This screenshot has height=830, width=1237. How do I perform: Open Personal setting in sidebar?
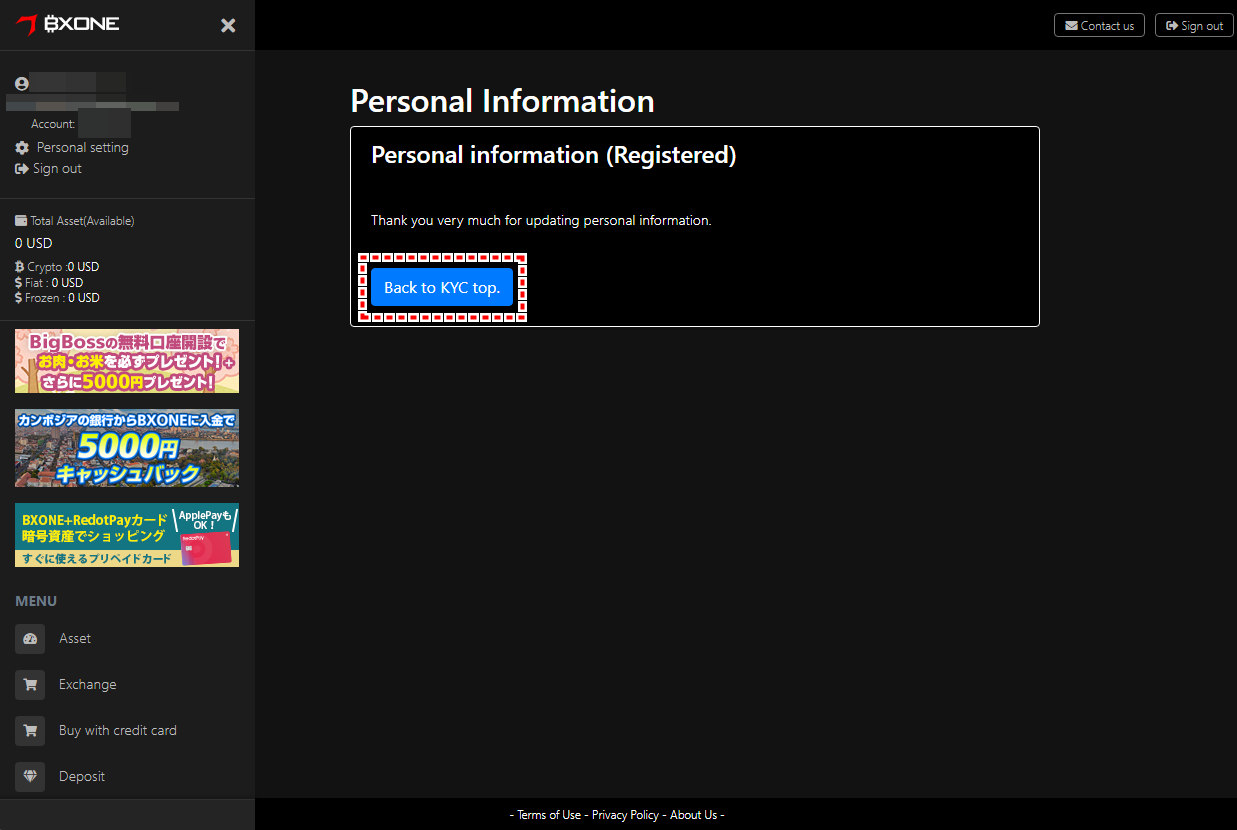83,147
